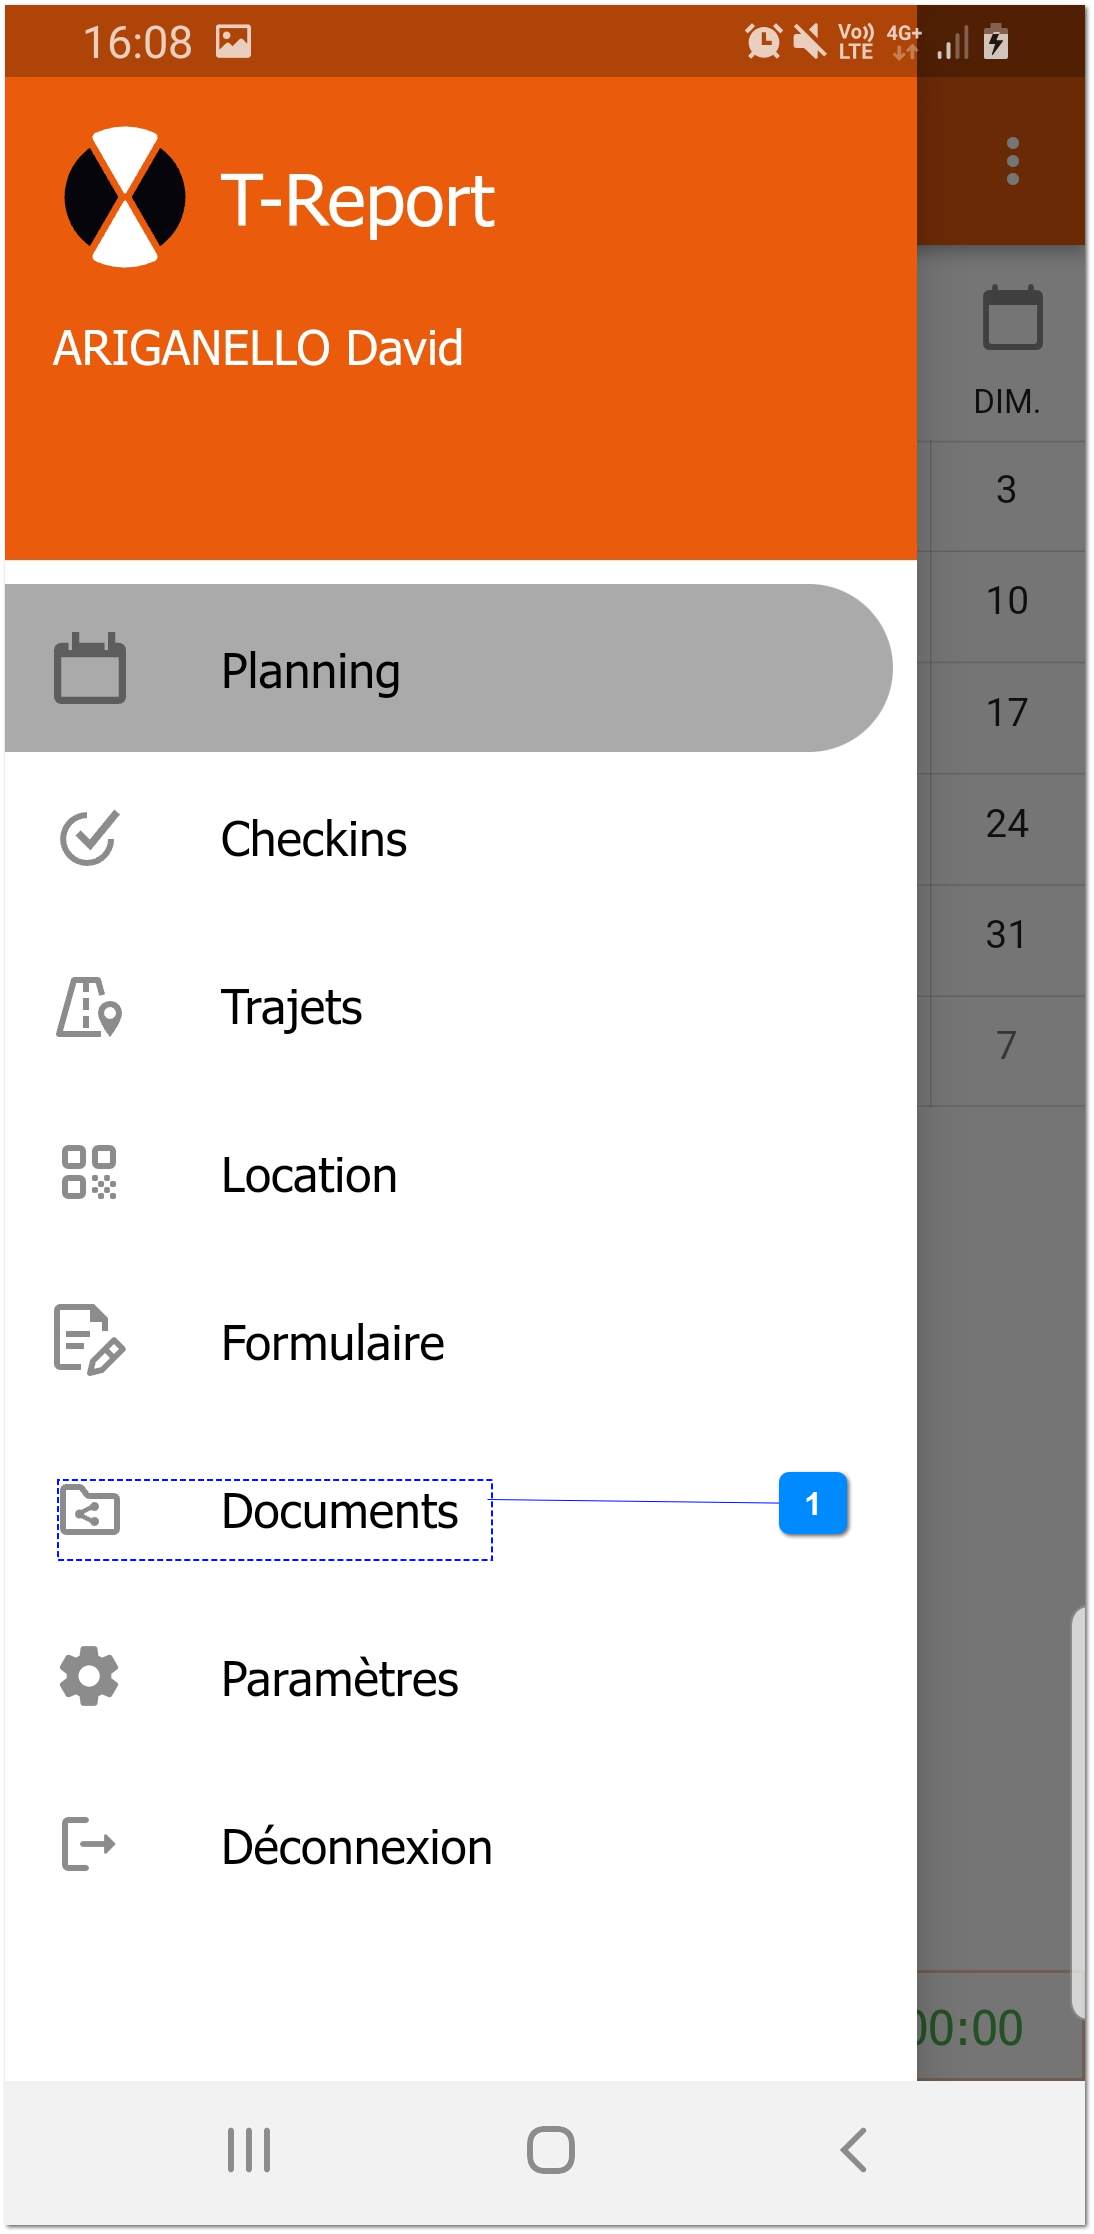Click day 31 on the calendar
The height and width of the screenshot is (2234, 1094).
click(1012, 933)
